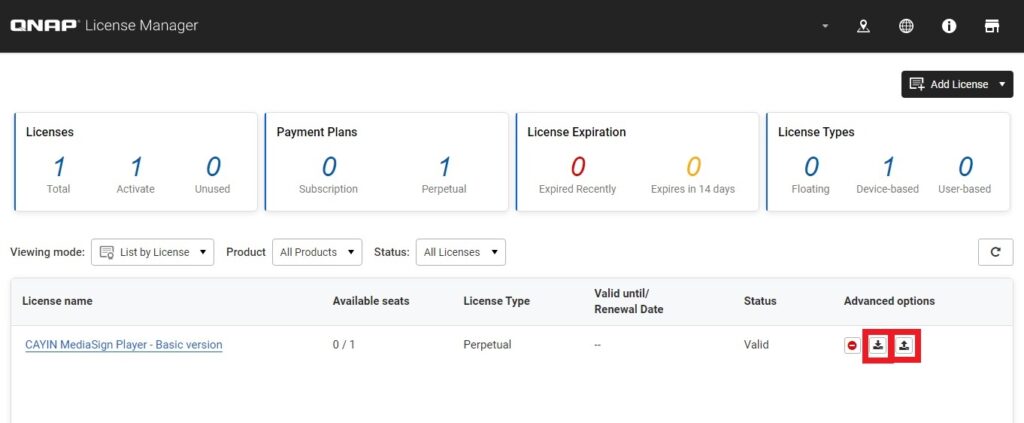1024x423 pixels.
Task: Click the License name column header
Action: (x=57, y=301)
